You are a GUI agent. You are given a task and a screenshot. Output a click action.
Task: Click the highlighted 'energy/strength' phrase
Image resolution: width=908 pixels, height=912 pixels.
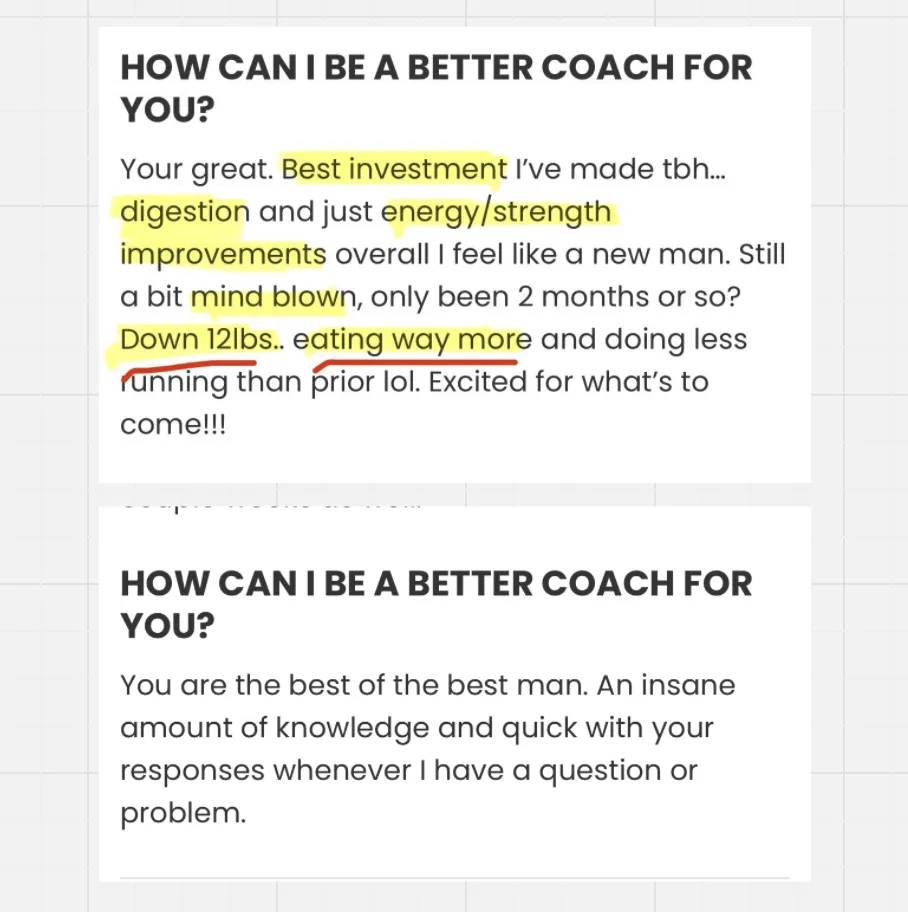(496, 213)
